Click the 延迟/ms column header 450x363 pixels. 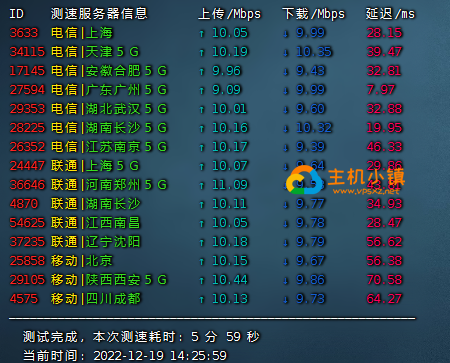click(390, 14)
